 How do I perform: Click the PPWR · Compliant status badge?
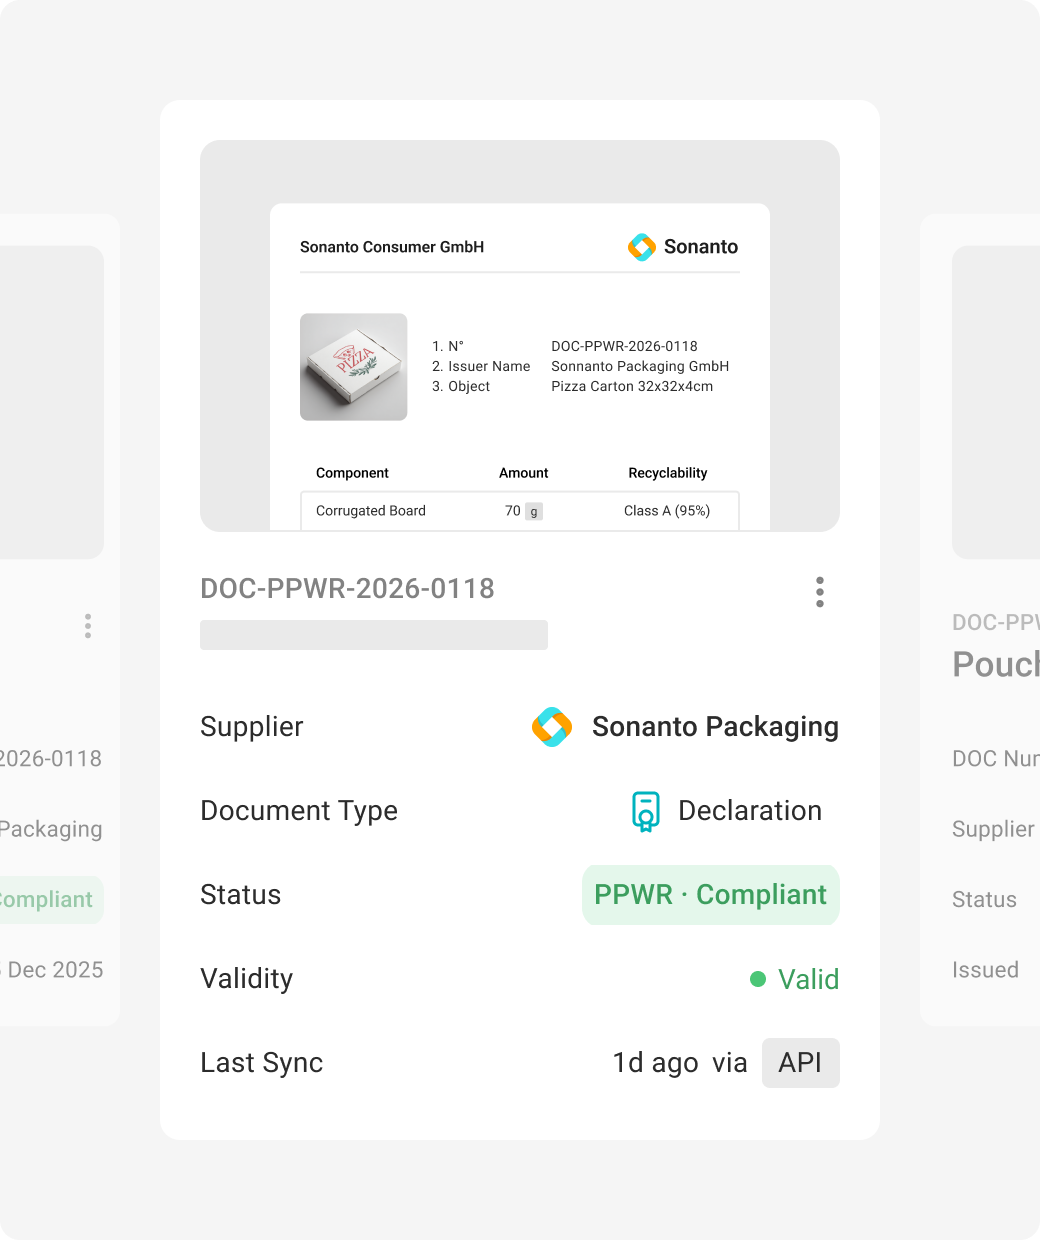tap(710, 895)
